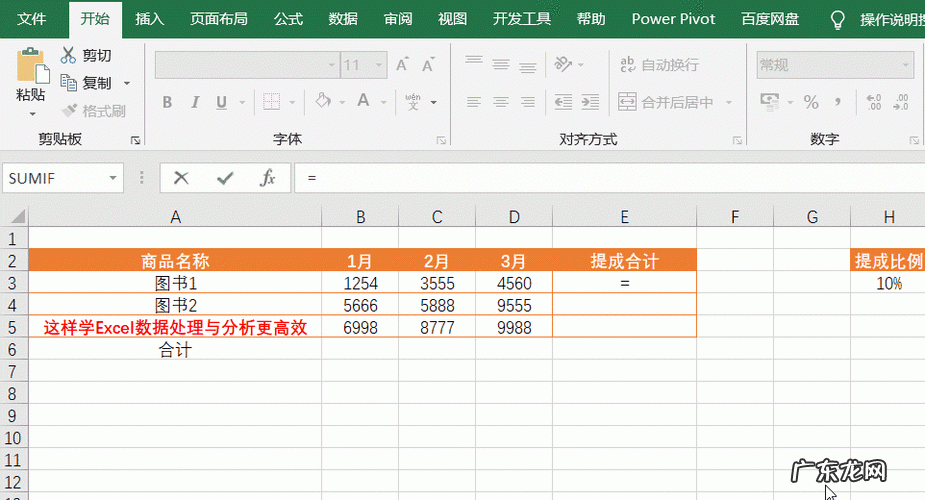Click the fill color paint bucket
The width and height of the screenshot is (925, 500).
click(322, 102)
